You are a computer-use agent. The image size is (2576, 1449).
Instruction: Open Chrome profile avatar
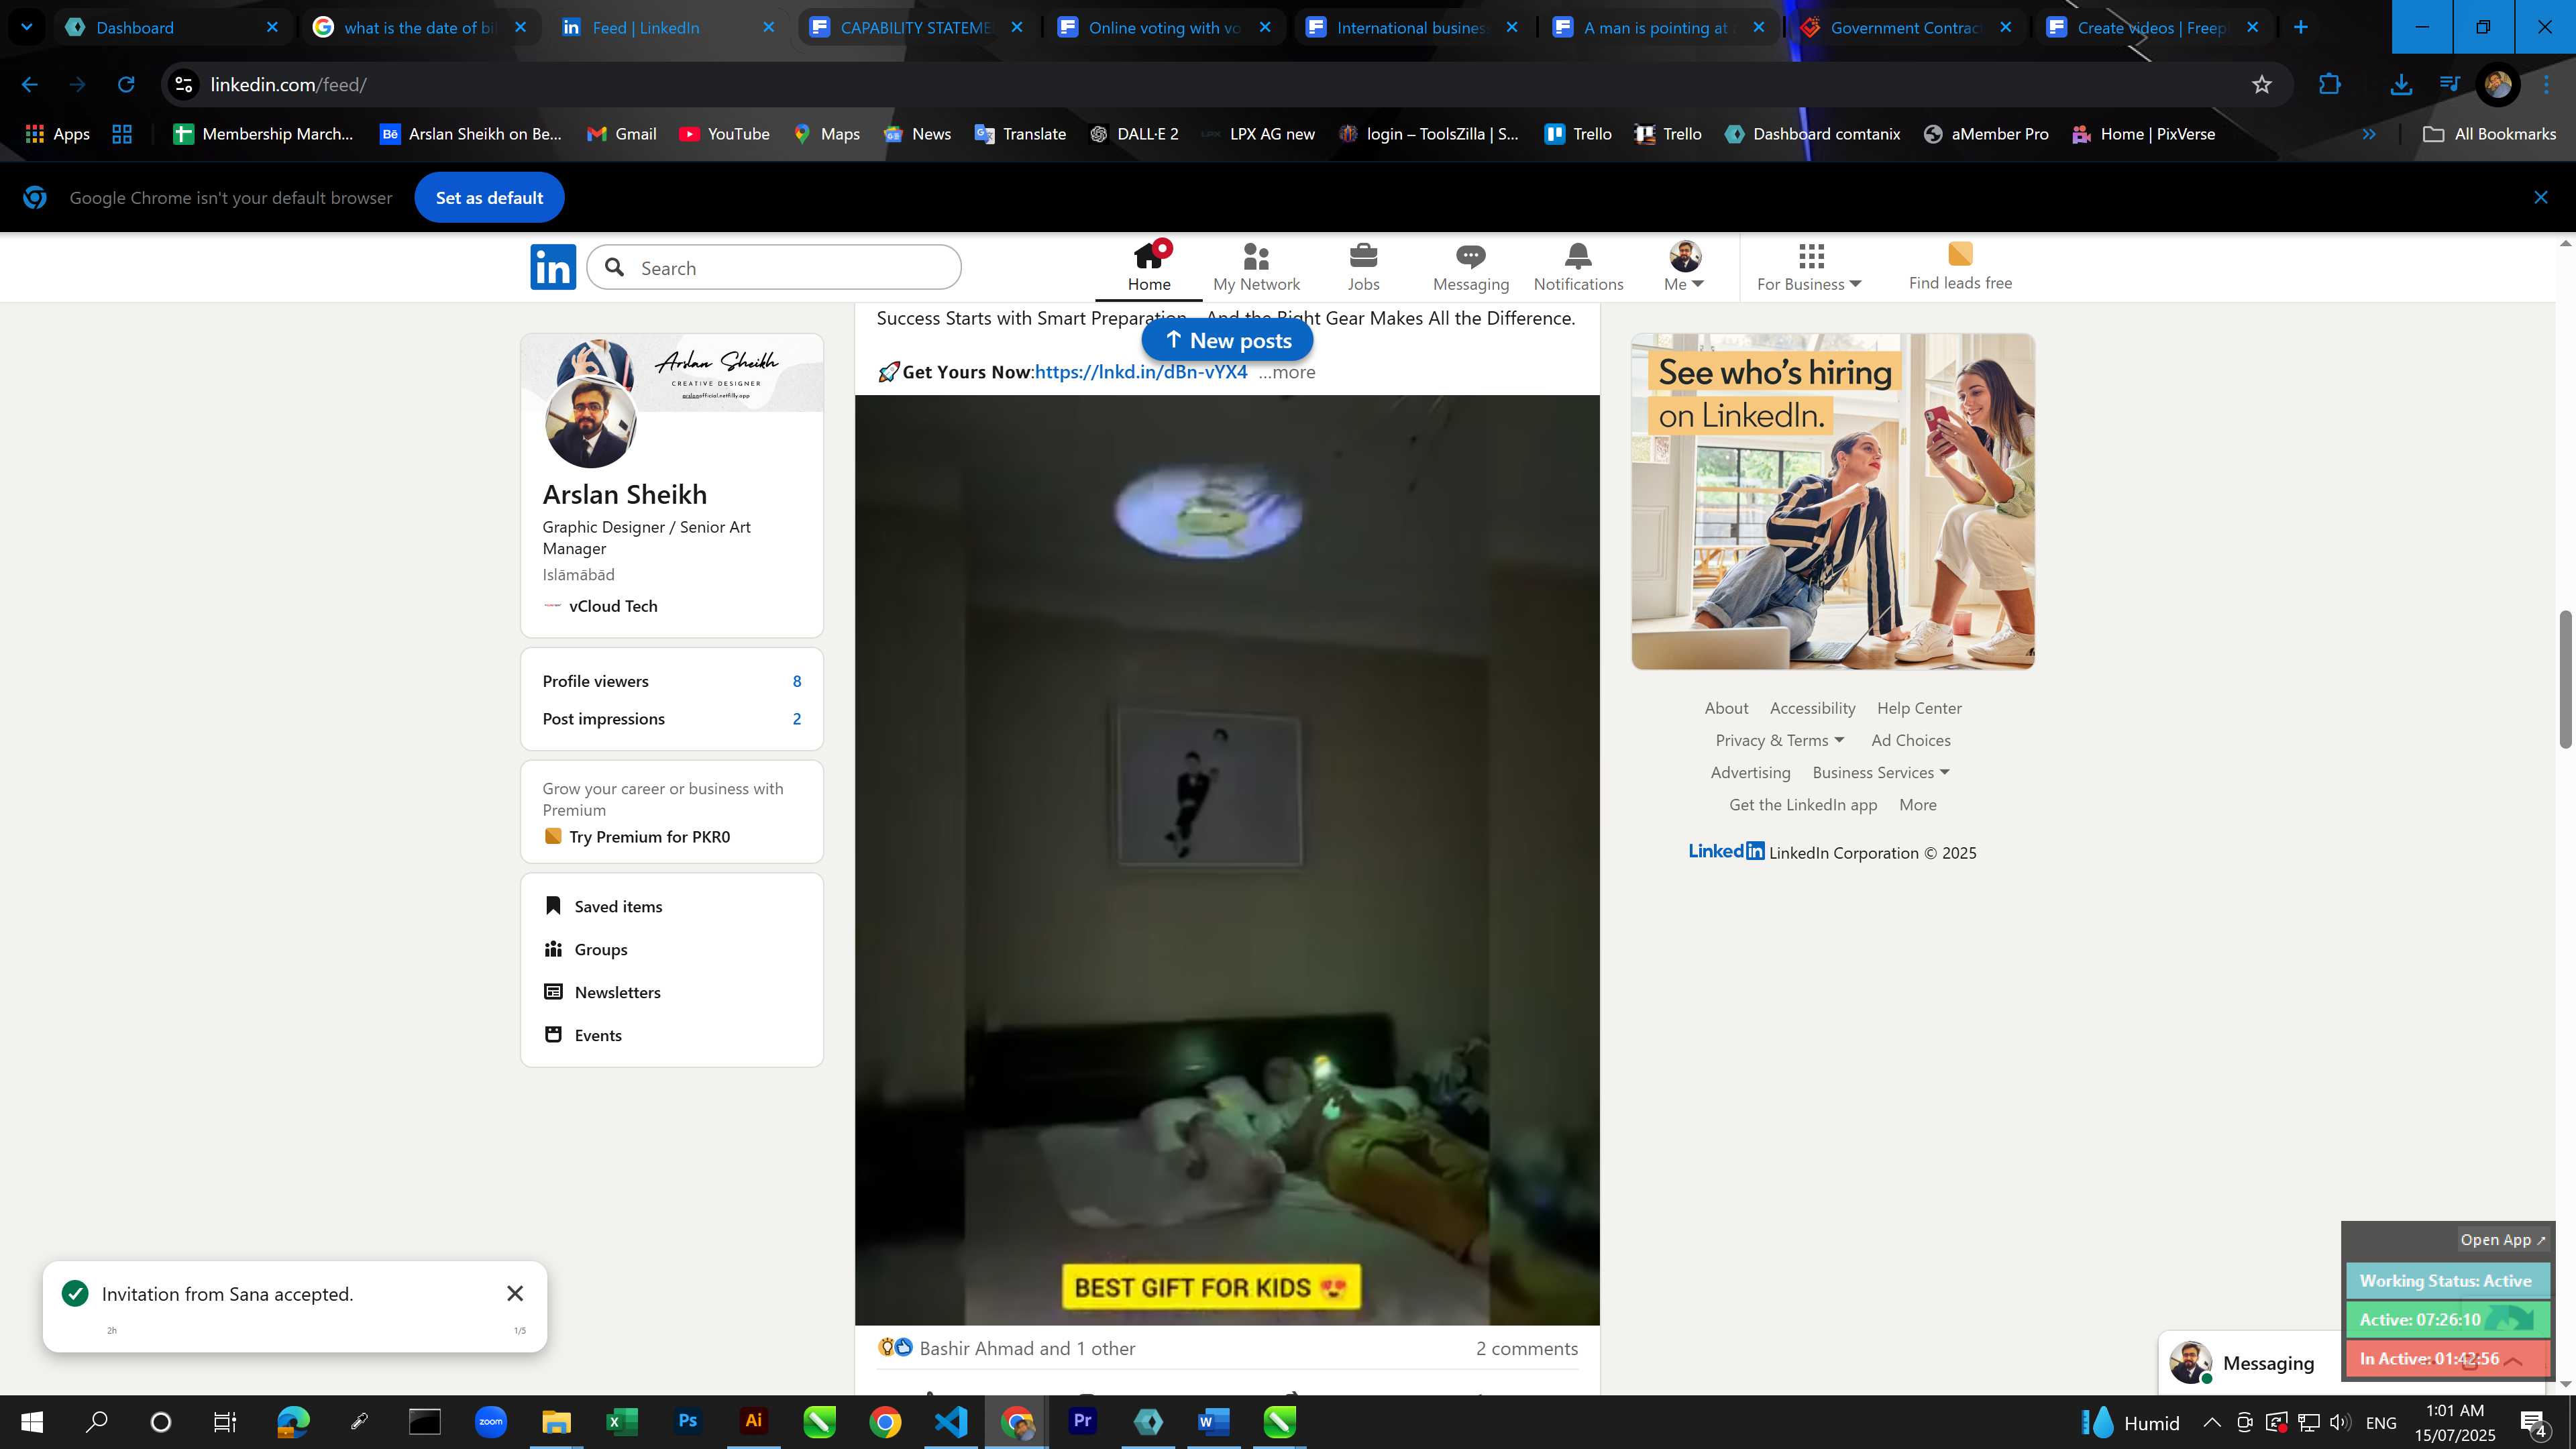pos(2498,85)
